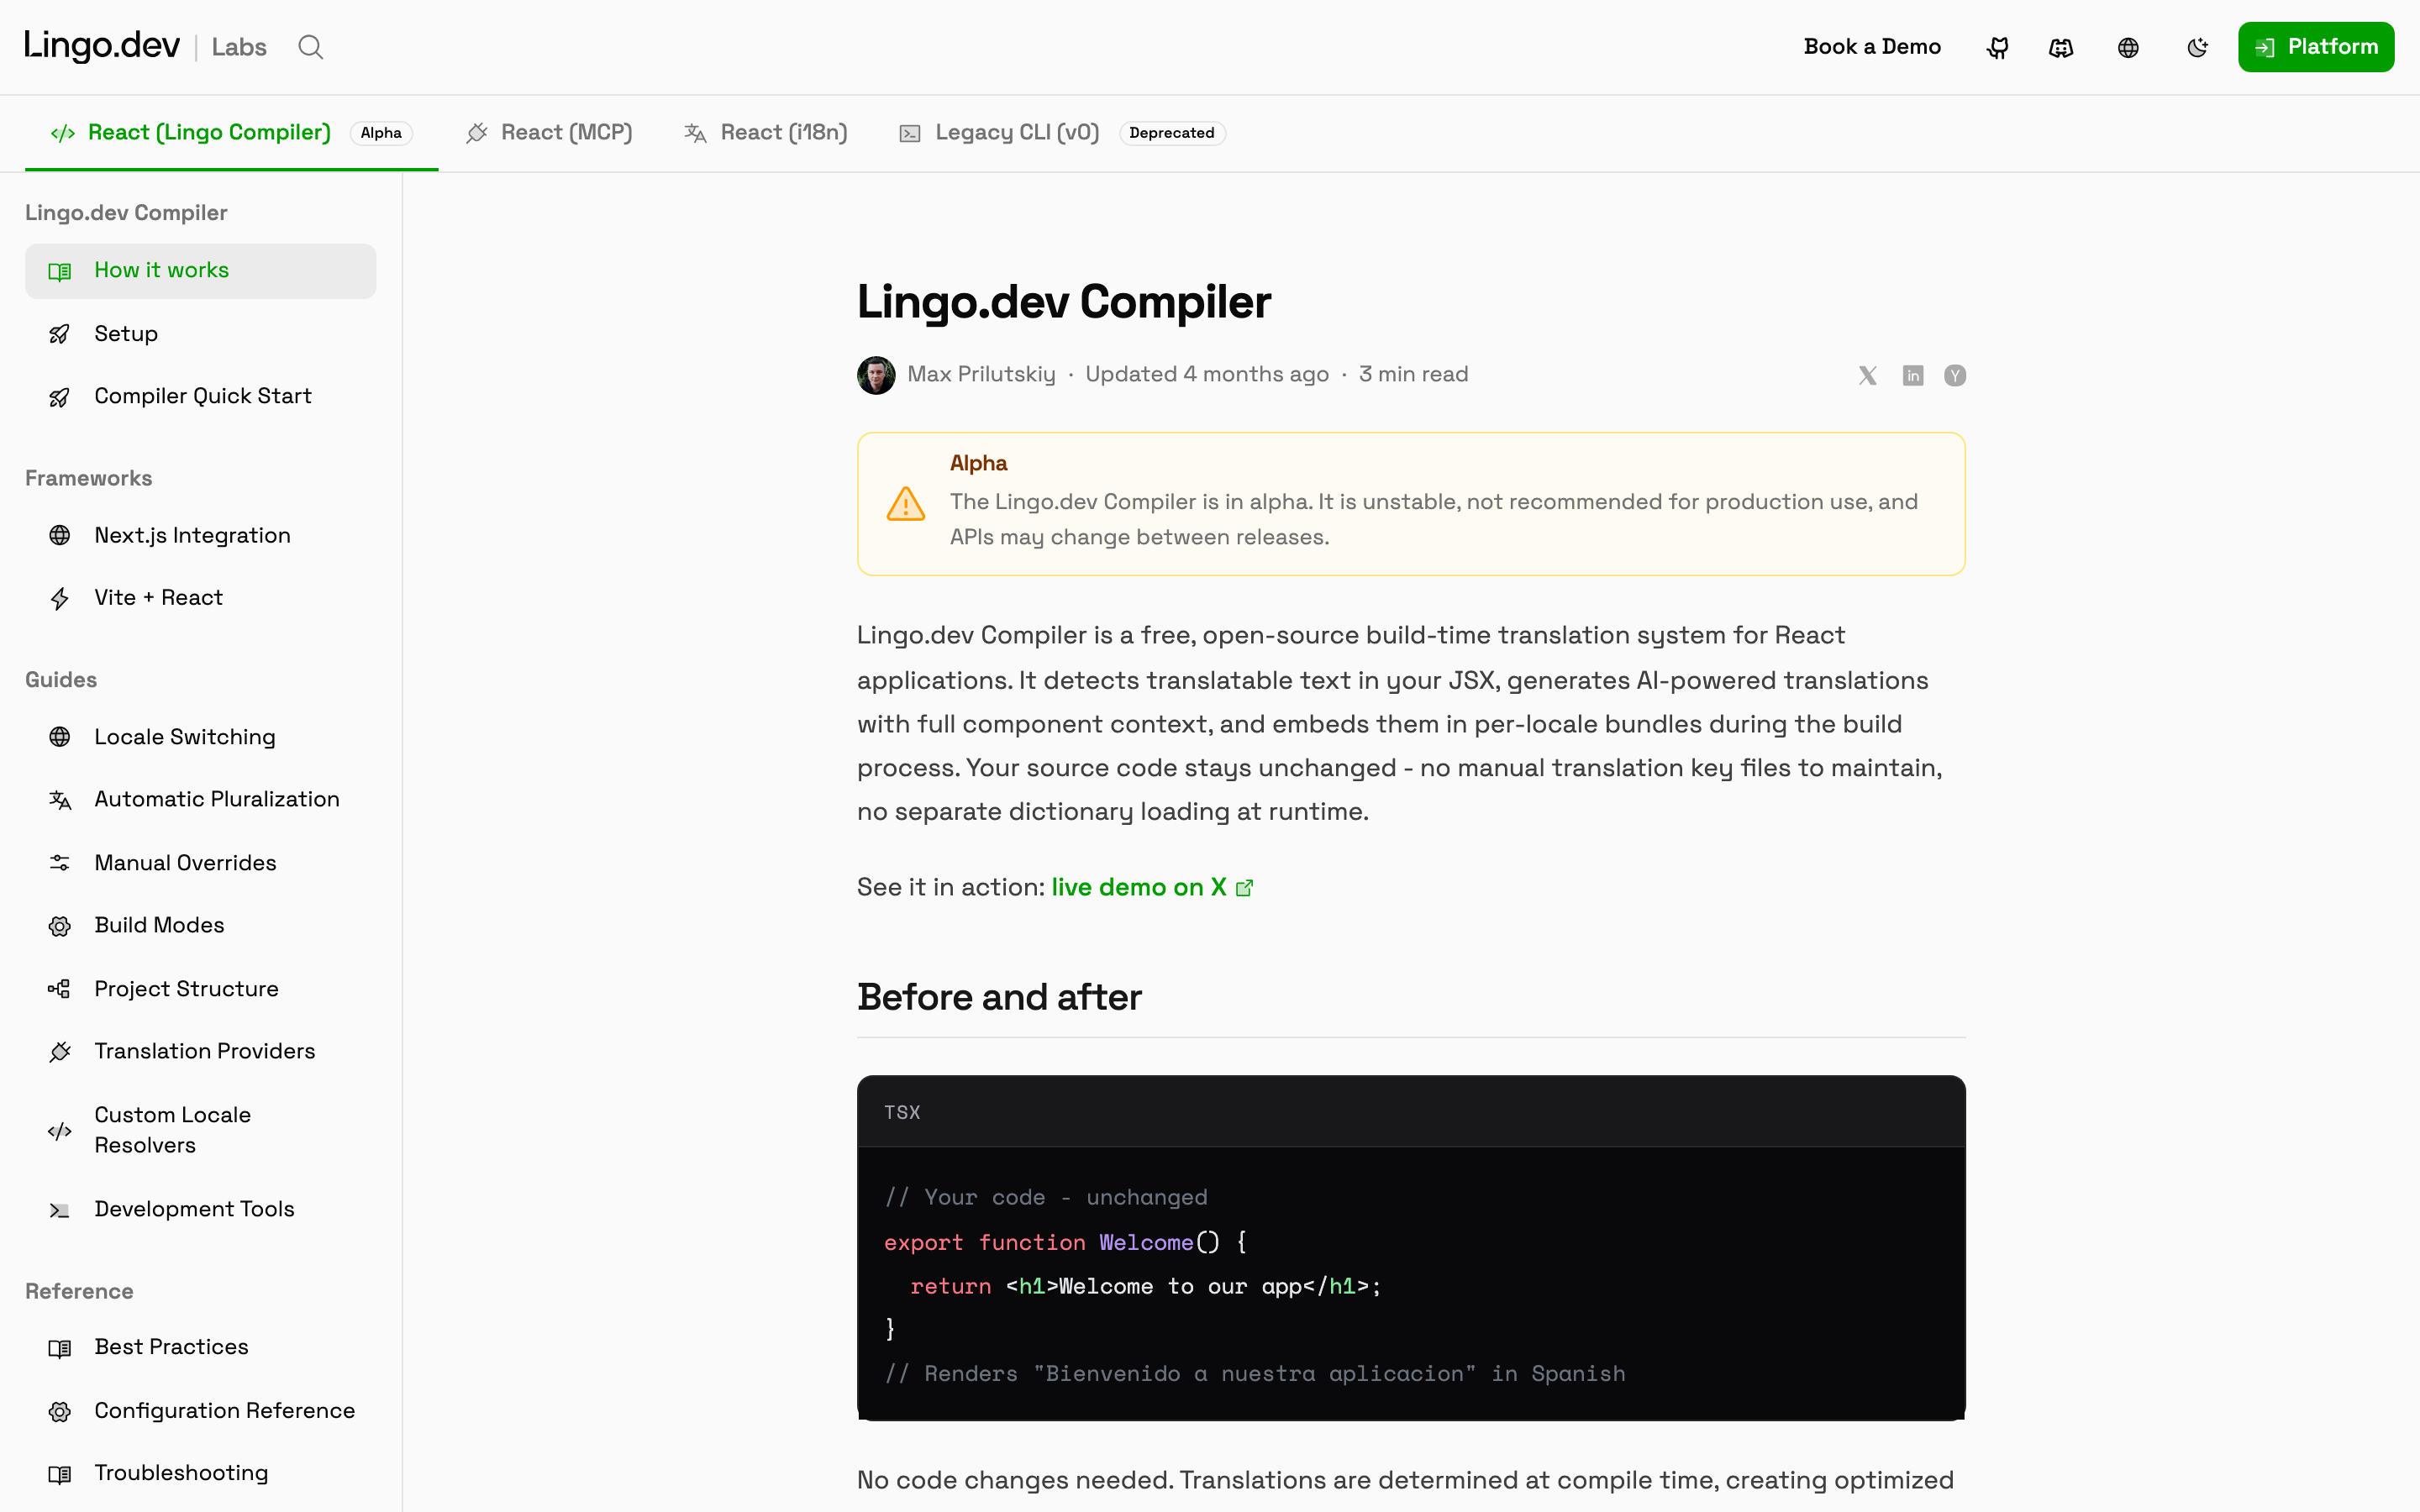The width and height of the screenshot is (2420, 1512).
Task: Share article on LinkedIn icon
Action: 1912,375
